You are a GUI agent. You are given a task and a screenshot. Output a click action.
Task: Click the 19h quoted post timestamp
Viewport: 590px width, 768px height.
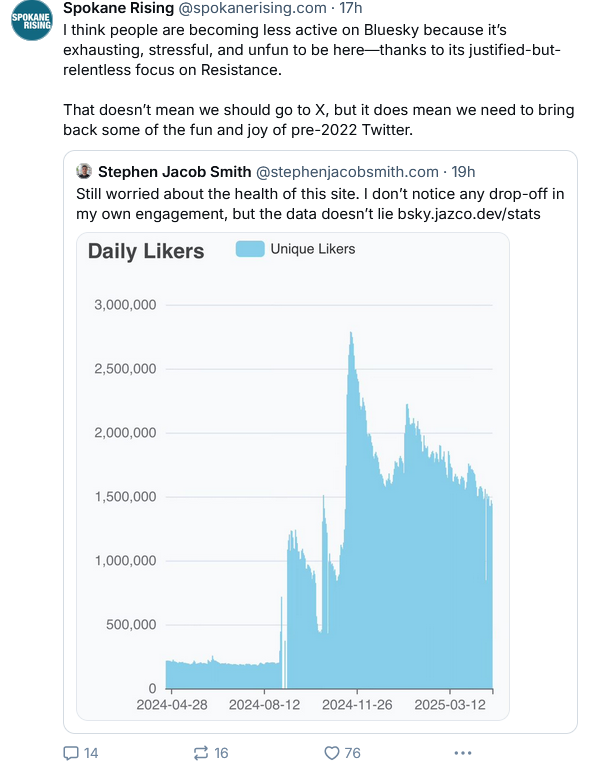(463, 172)
